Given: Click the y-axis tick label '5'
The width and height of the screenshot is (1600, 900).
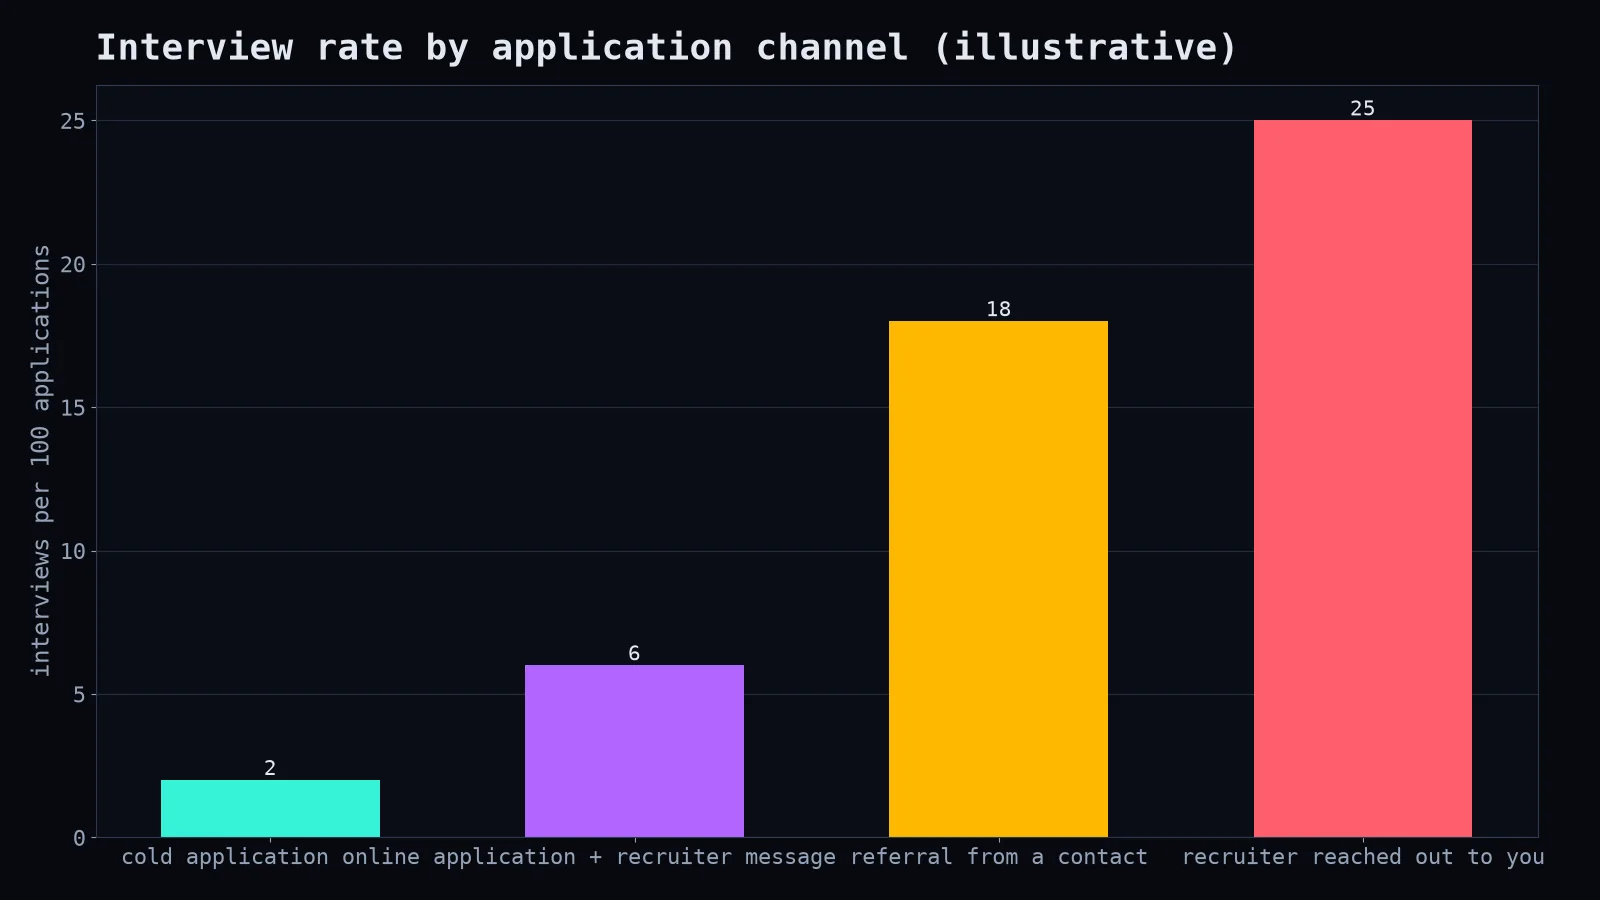Looking at the screenshot, I should pos(79,695).
